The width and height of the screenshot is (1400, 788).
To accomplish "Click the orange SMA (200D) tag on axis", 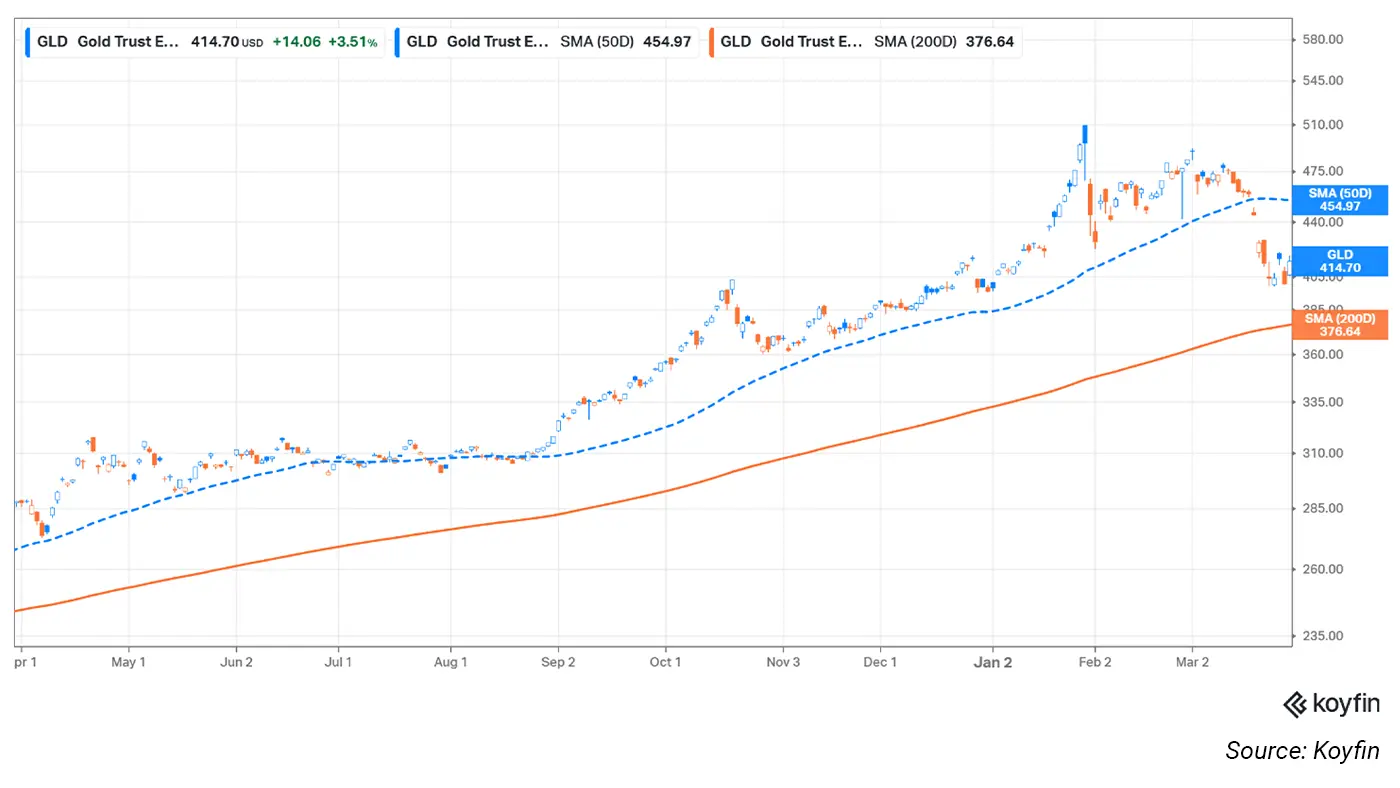I will click(x=1339, y=324).
